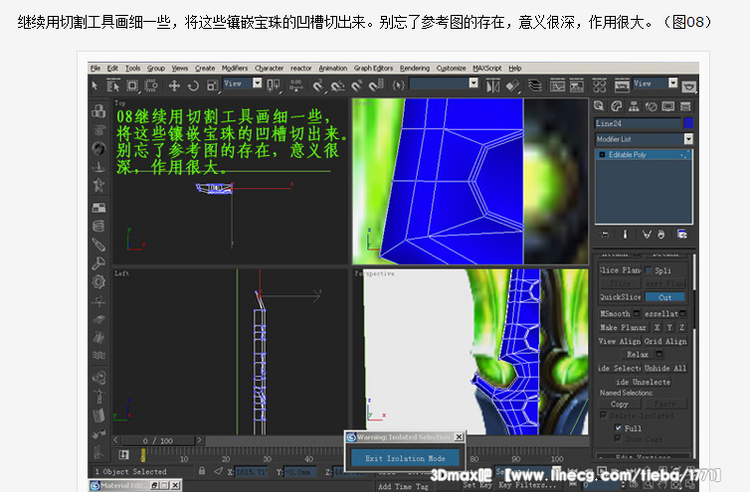The height and width of the screenshot is (492, 750).
Task: Toggle the Split checkbox
Action: [648, 271]
